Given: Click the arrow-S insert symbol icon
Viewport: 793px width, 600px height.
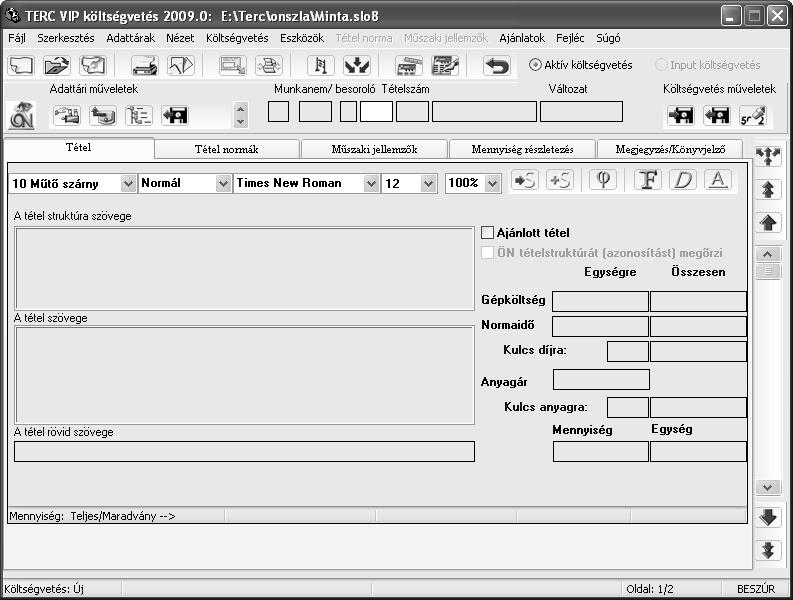Looking at the screenshot, I should (524, 180).
